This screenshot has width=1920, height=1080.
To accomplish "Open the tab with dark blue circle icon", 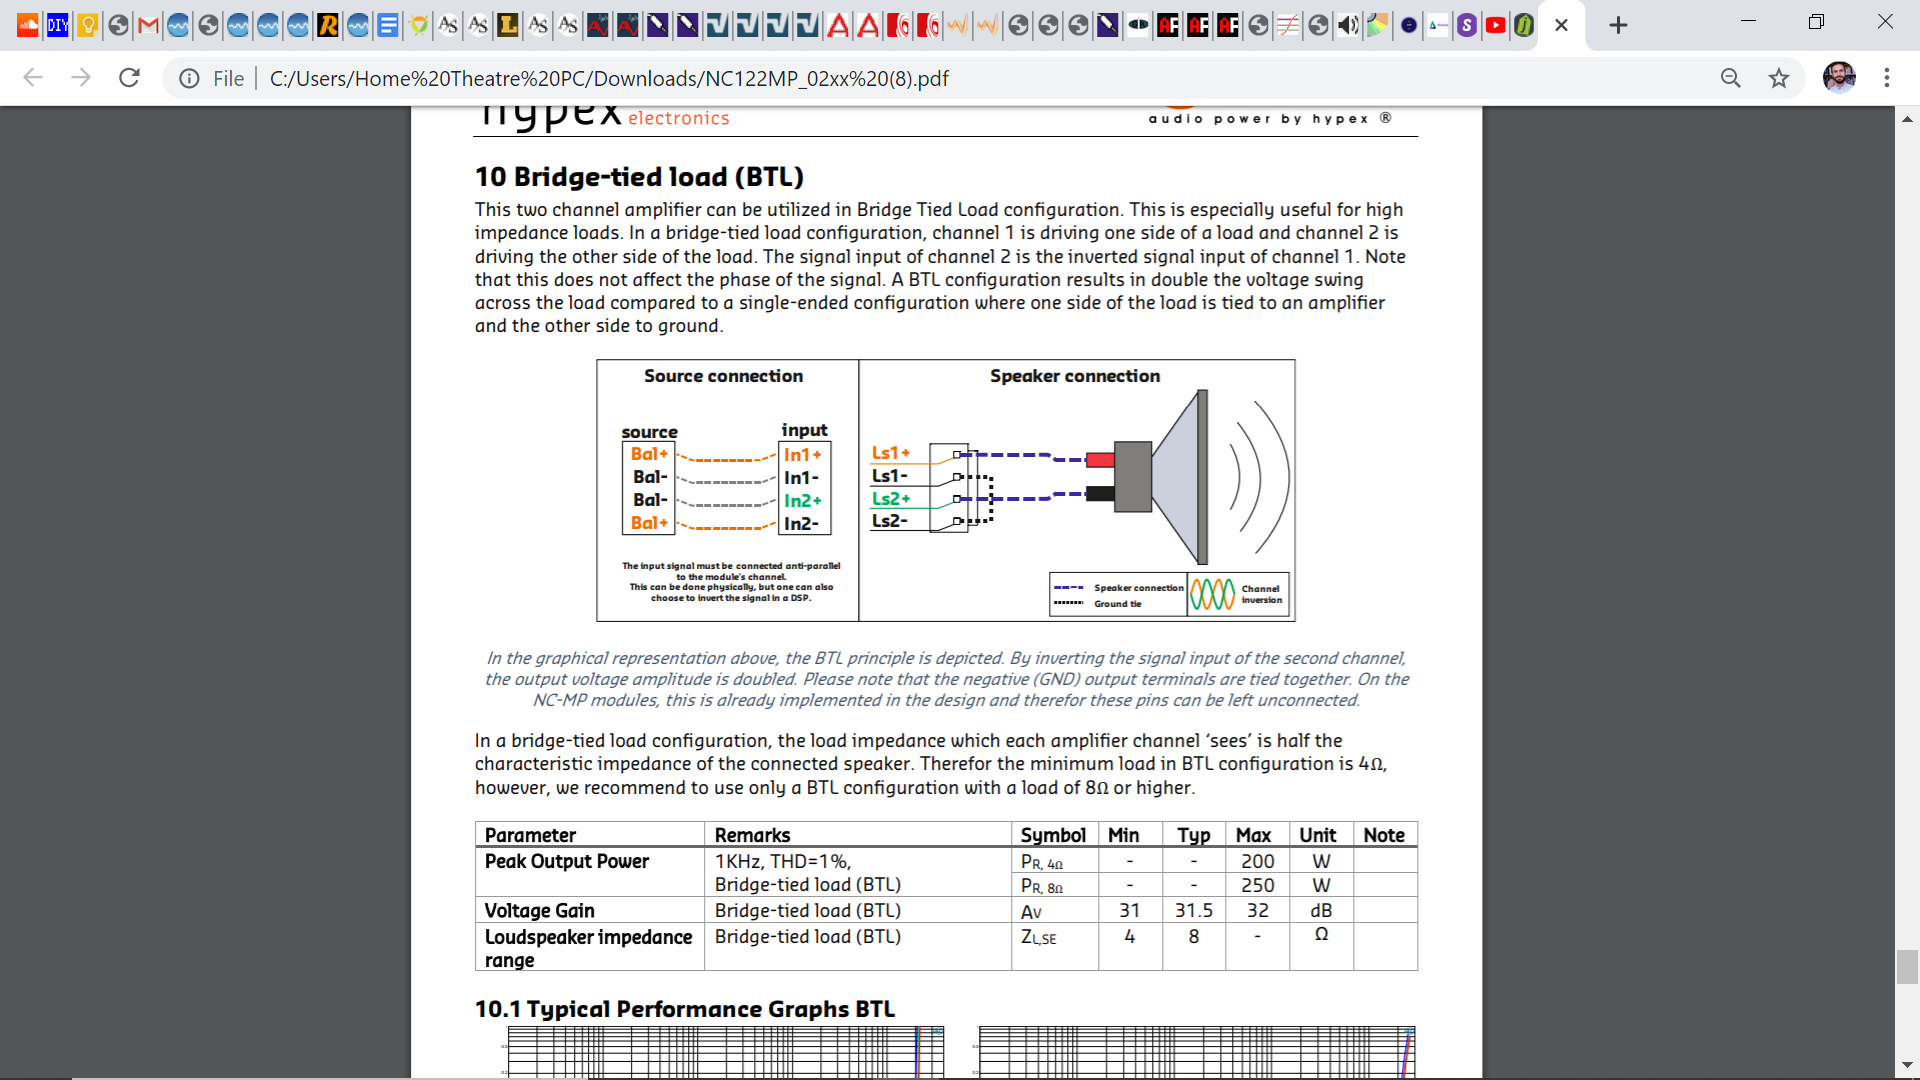I will tap(1408, 26).
